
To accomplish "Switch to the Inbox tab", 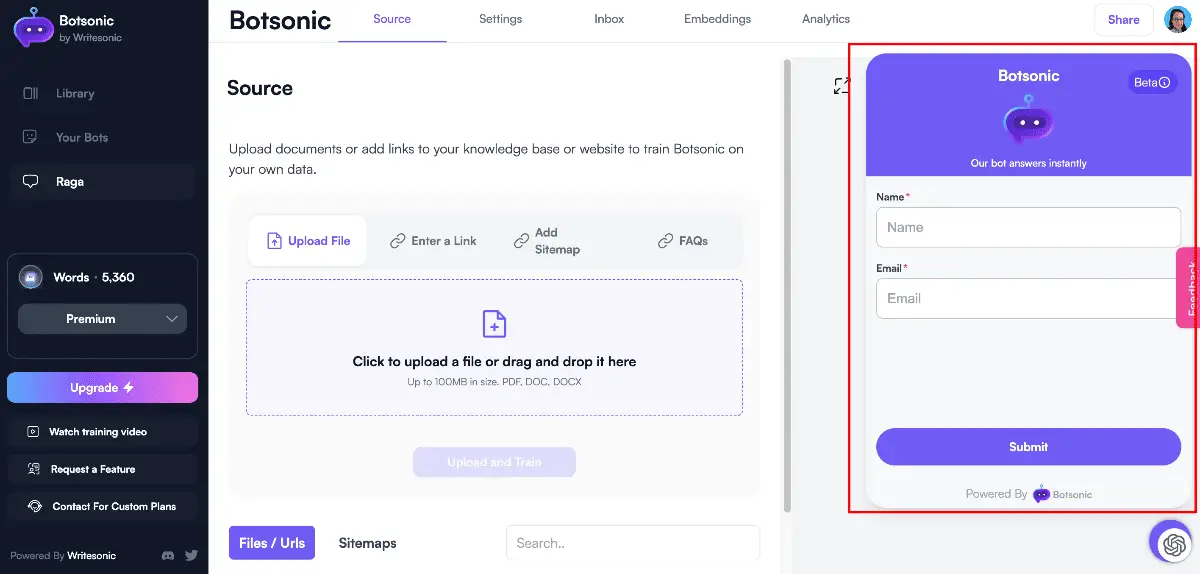I will [x=609, y=19].
